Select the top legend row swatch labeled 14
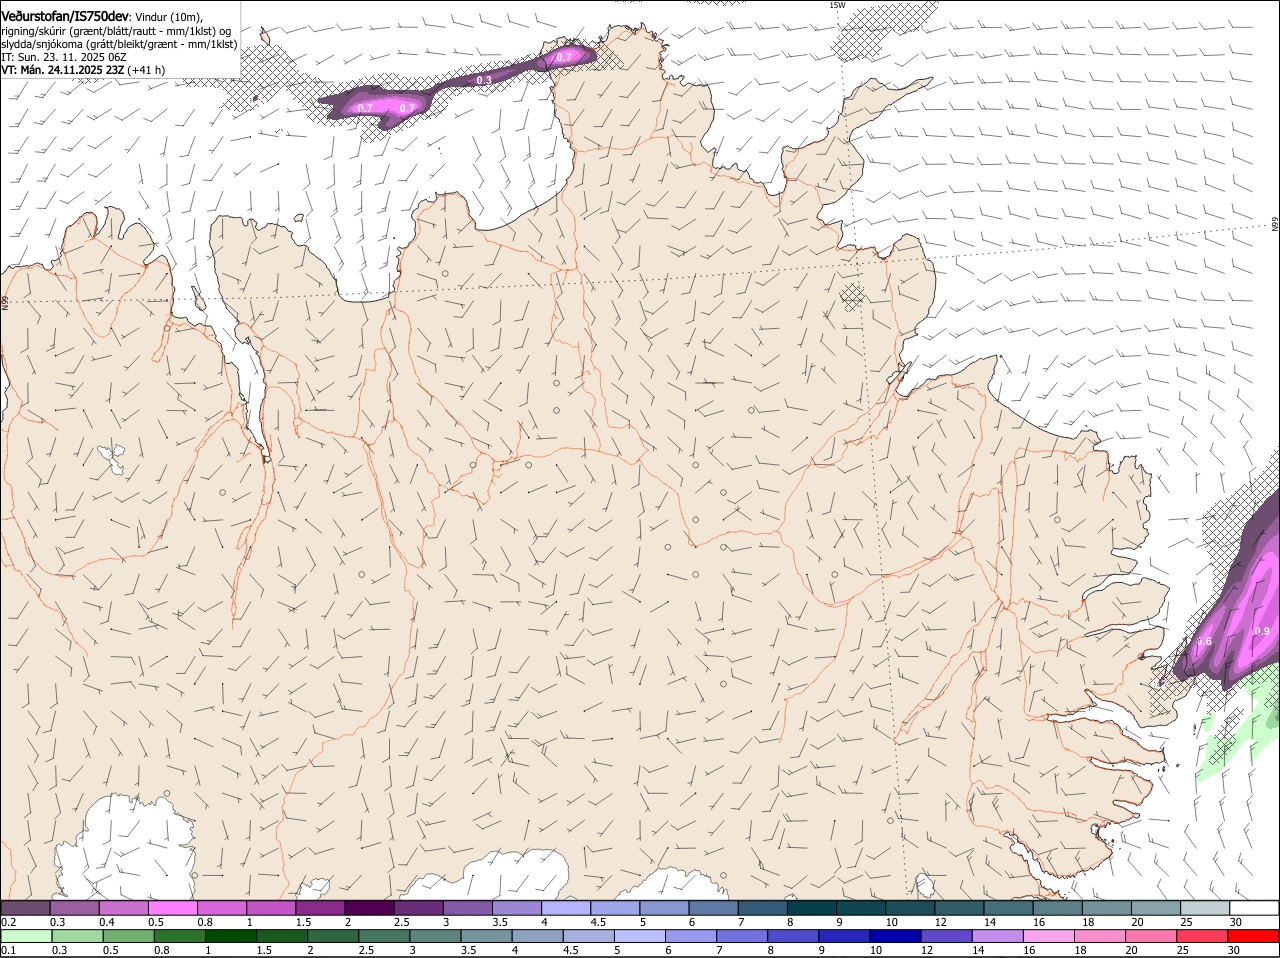Image resolution: width=1280 pixels, height=958 pixels. [x=1008, y=908]
